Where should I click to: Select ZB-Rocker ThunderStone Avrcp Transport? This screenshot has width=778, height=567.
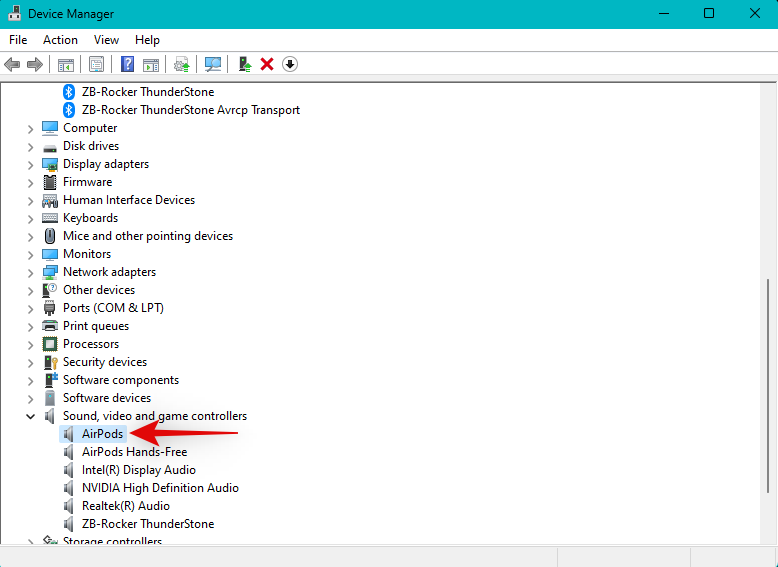[x=191, y=110]
